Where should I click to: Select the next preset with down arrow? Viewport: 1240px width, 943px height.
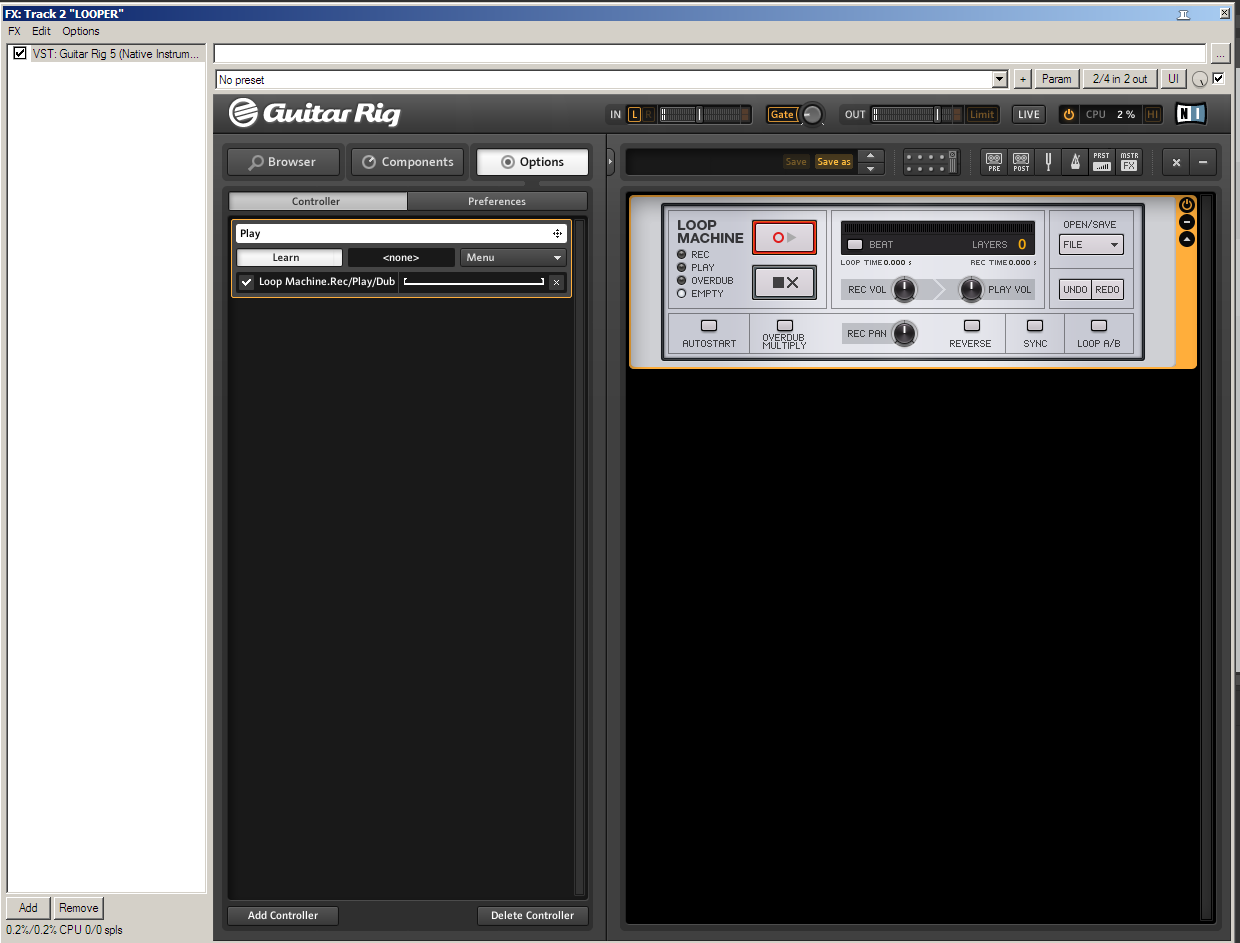[x=871, y=169]
